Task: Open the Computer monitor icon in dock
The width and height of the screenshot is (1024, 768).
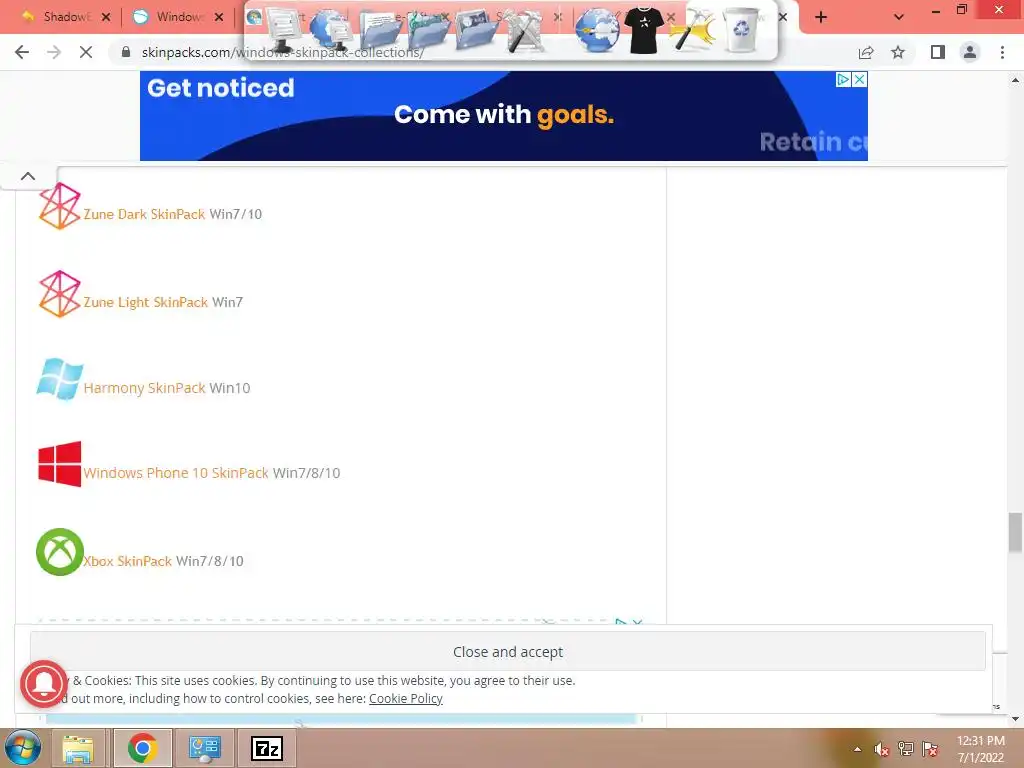Action: (x=285, y=29)
